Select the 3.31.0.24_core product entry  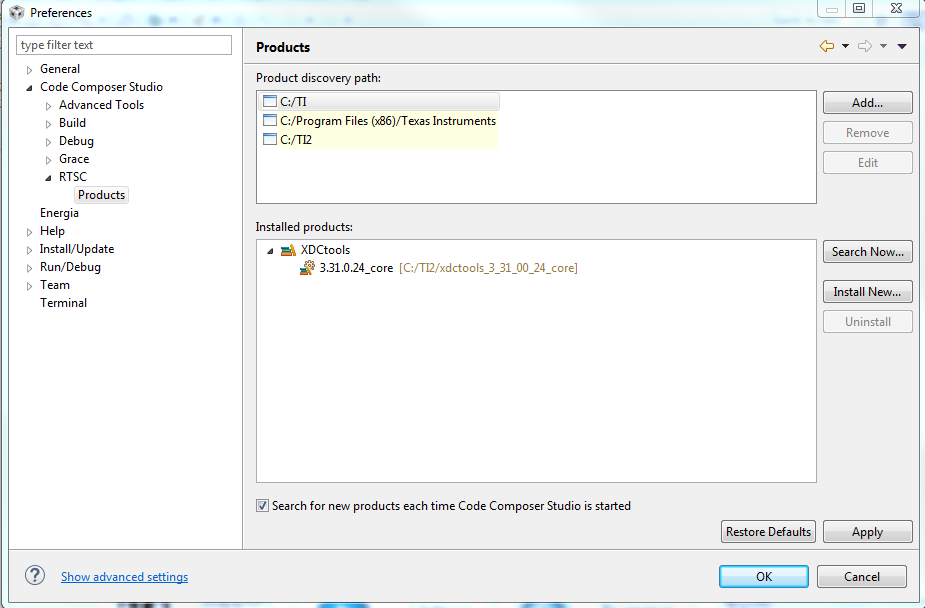(356, 268)
